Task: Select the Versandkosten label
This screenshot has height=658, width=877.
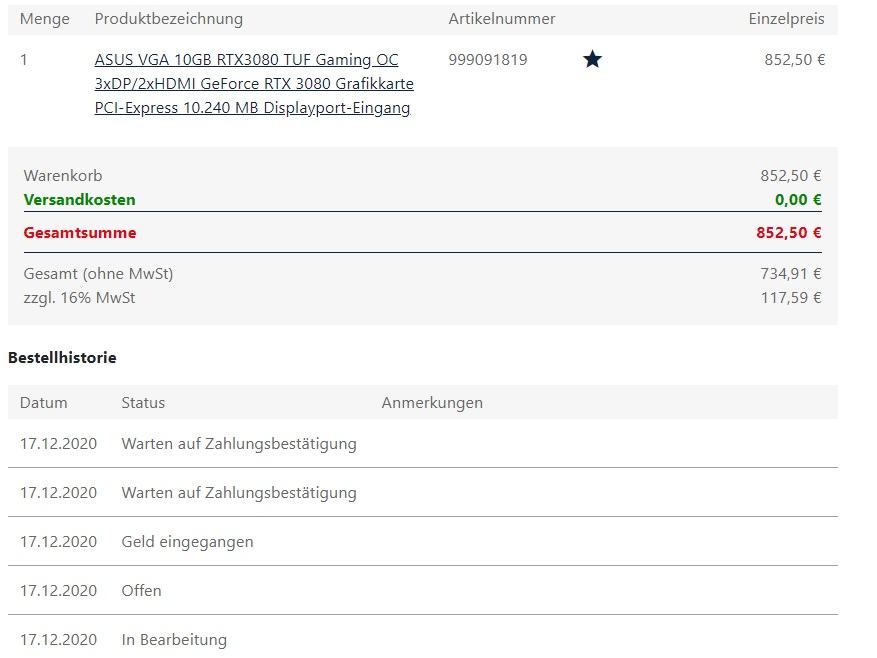Action: tap(80, 200)
